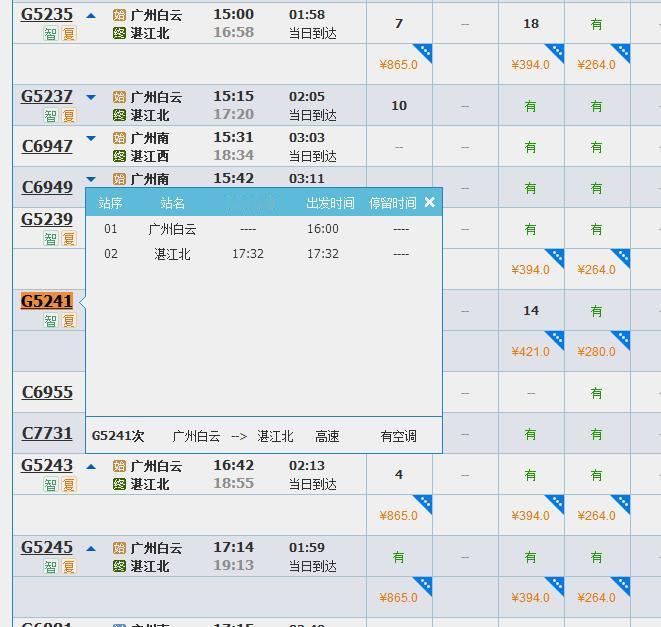Click the 智 badge under G5245
661x627 pixels.
(51, 567)
